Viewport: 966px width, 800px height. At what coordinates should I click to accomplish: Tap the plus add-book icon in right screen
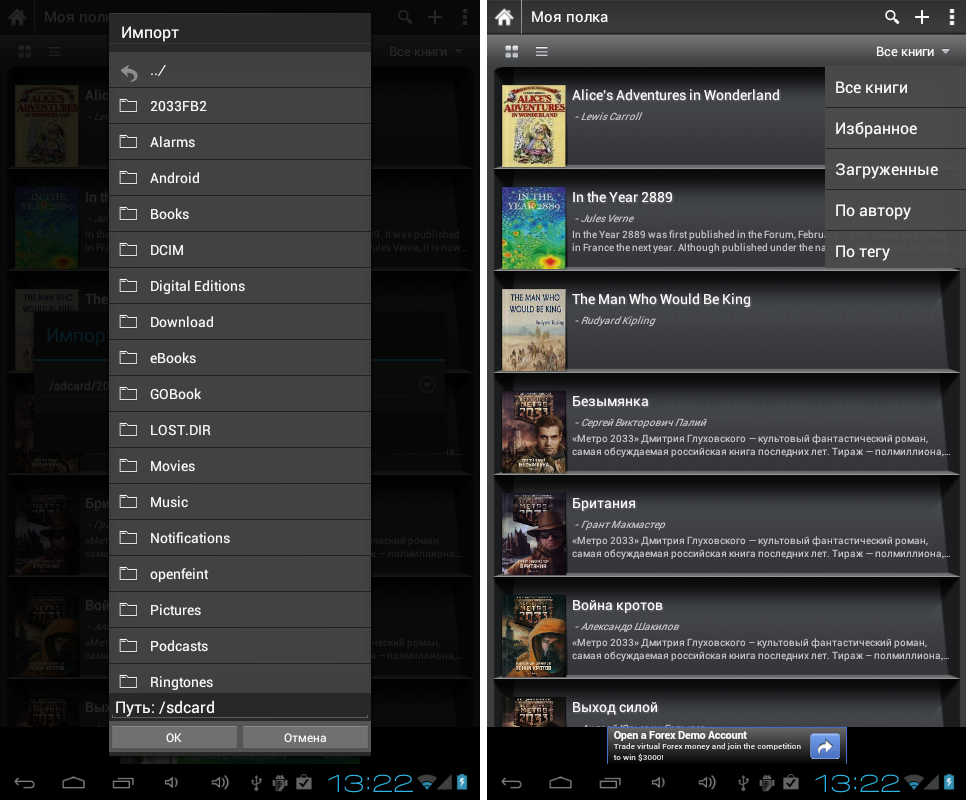coord(922,17)
